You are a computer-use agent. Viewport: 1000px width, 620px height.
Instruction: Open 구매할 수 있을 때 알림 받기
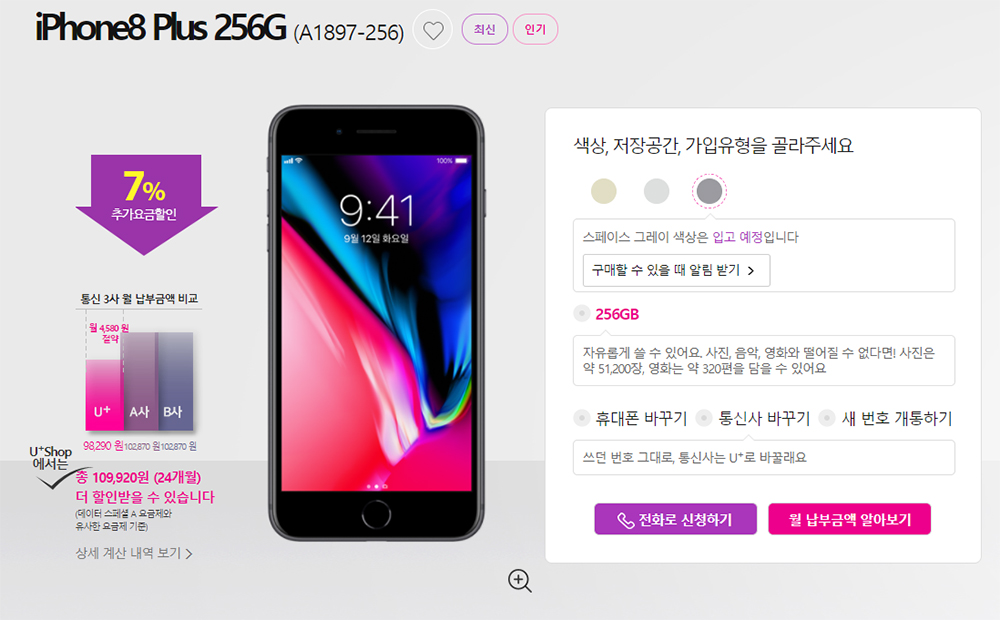point(676,270)
